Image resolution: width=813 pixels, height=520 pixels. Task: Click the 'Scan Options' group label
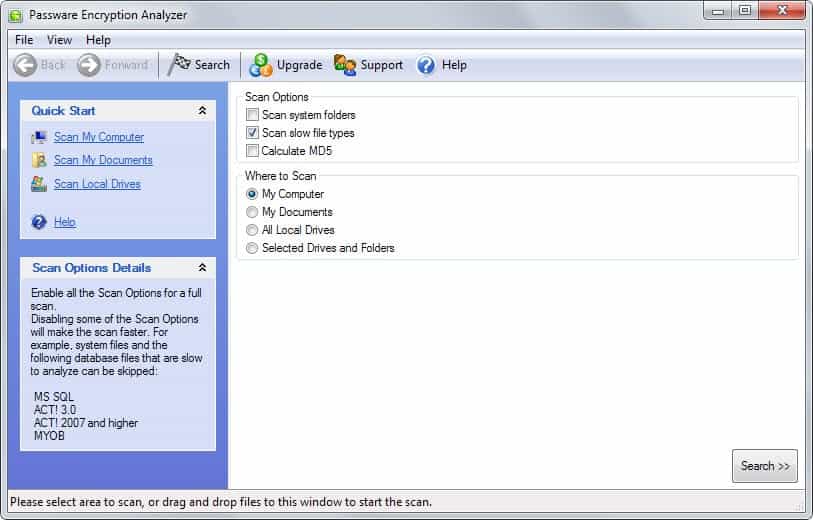[x=277, y=97]
